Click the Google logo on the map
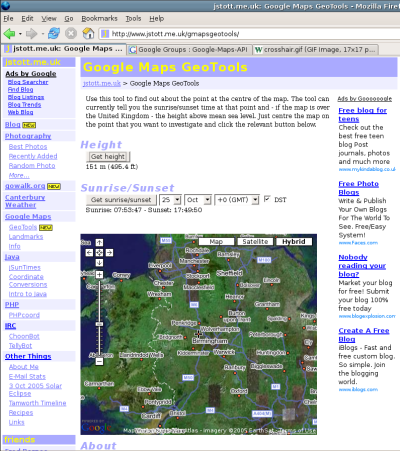The width and height of the screenshot is (400, 451). click(96, 427)
